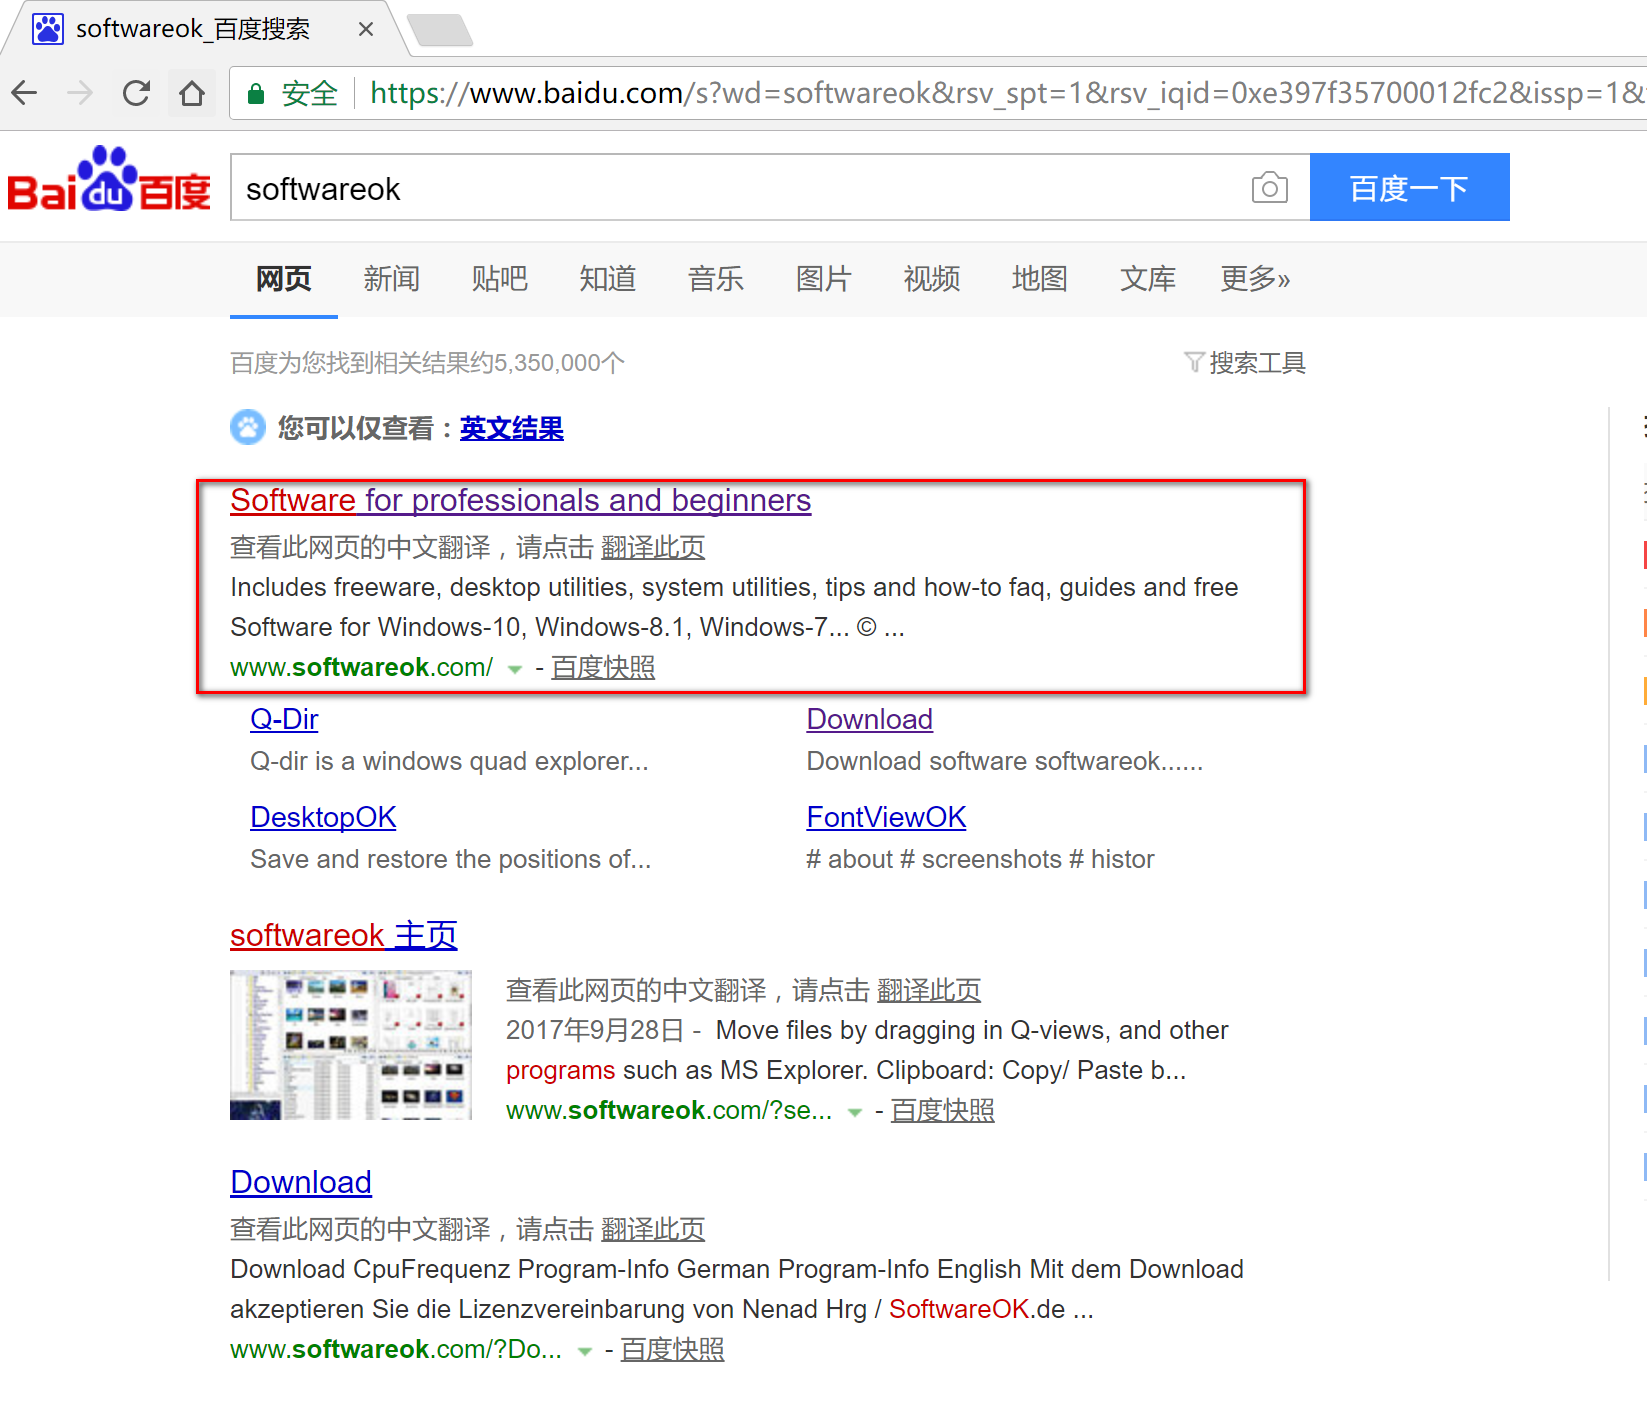This screenshot has height=1402, width=1647.
Task: Open Software for professionals and beginners result
Action: 520,500
